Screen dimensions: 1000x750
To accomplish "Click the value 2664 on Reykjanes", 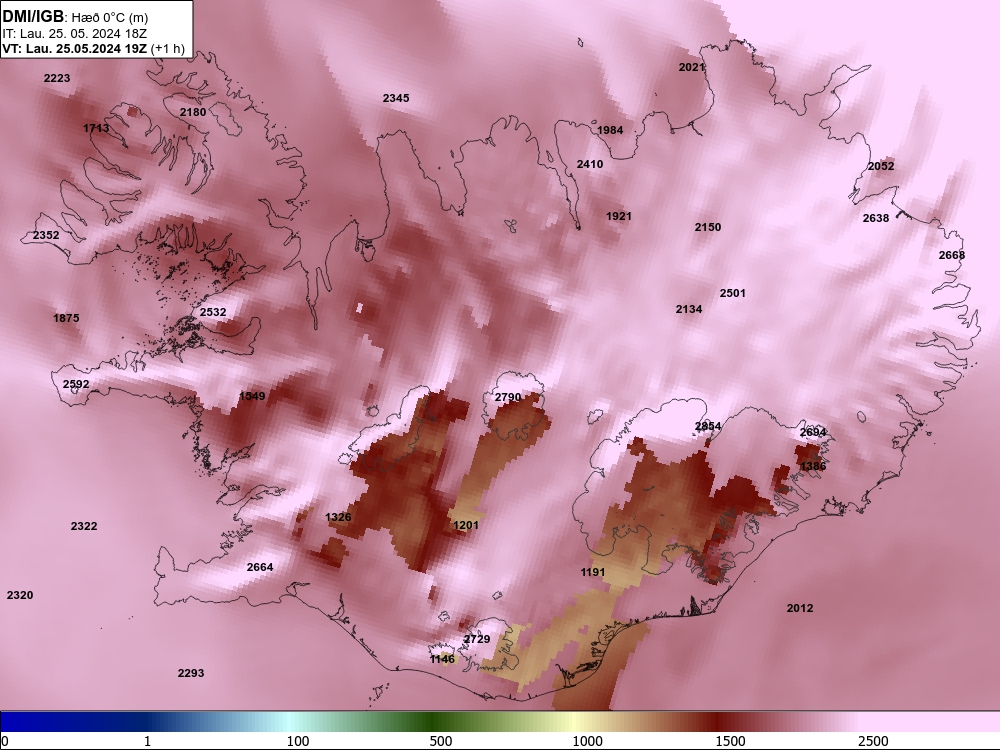I will [260, 567].
